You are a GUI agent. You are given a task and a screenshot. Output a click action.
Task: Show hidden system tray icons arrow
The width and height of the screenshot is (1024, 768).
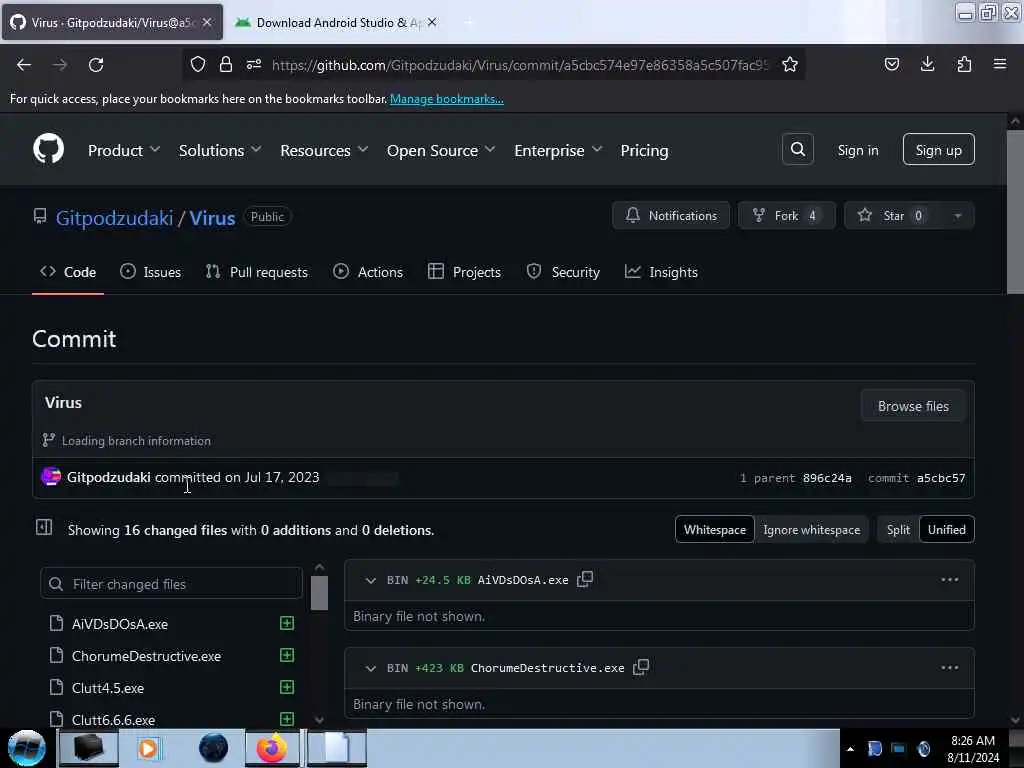tap(850, 749)
